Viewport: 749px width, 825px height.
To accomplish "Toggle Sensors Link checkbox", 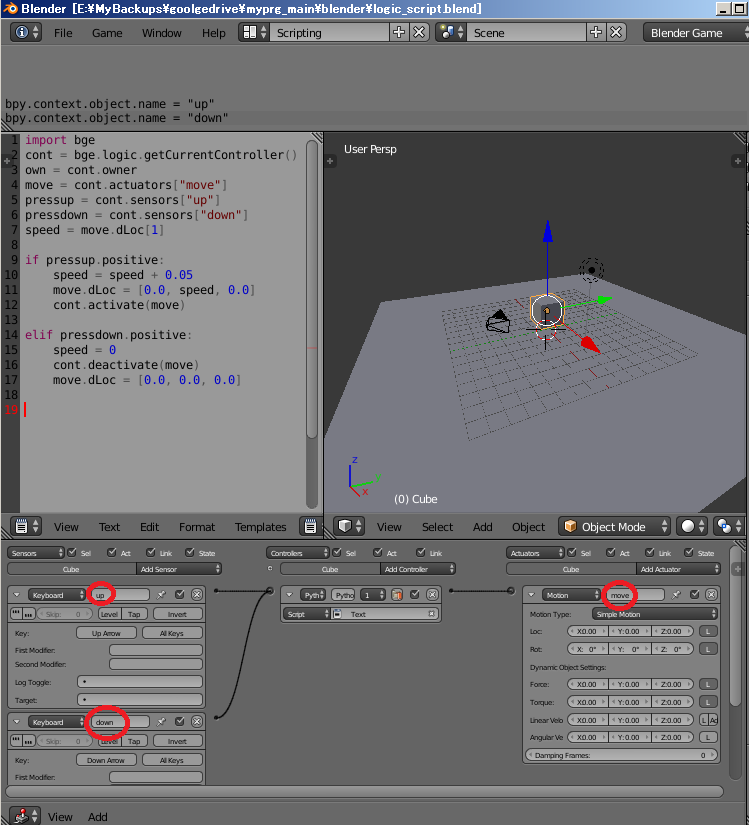I will [151, 552].
